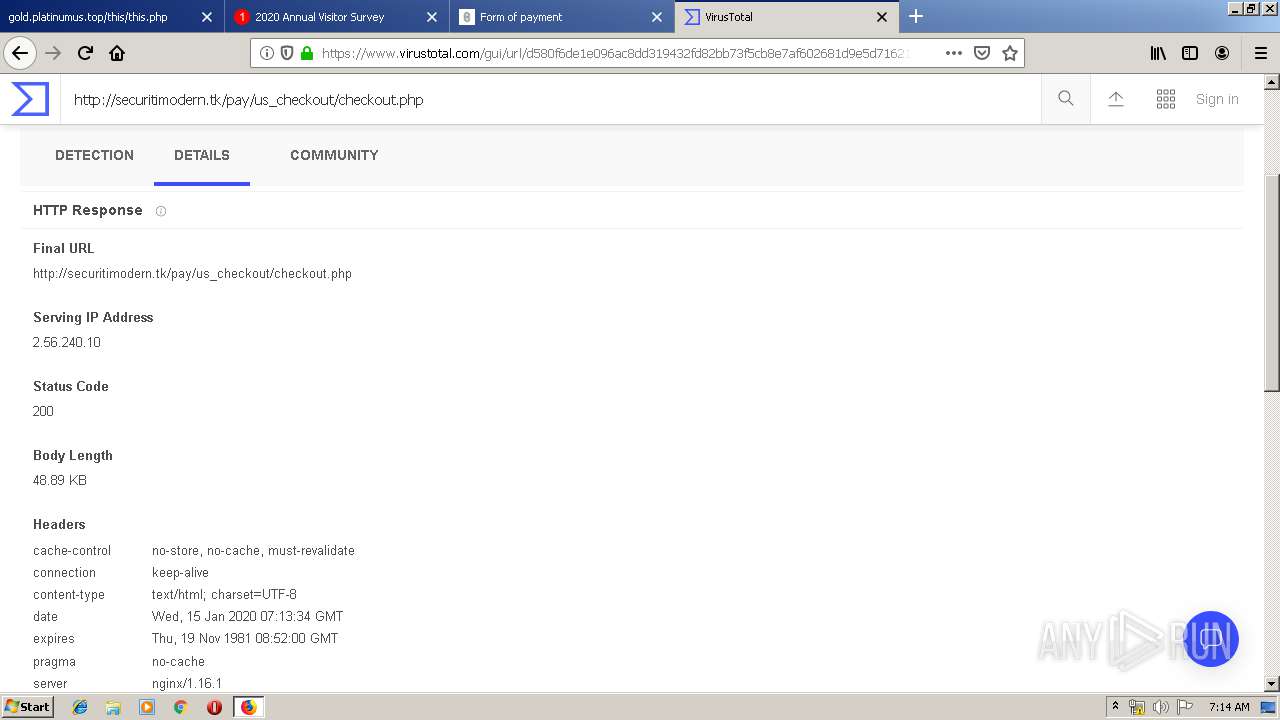
Task: Close the Form of payment tab
Action: point(657,17)
